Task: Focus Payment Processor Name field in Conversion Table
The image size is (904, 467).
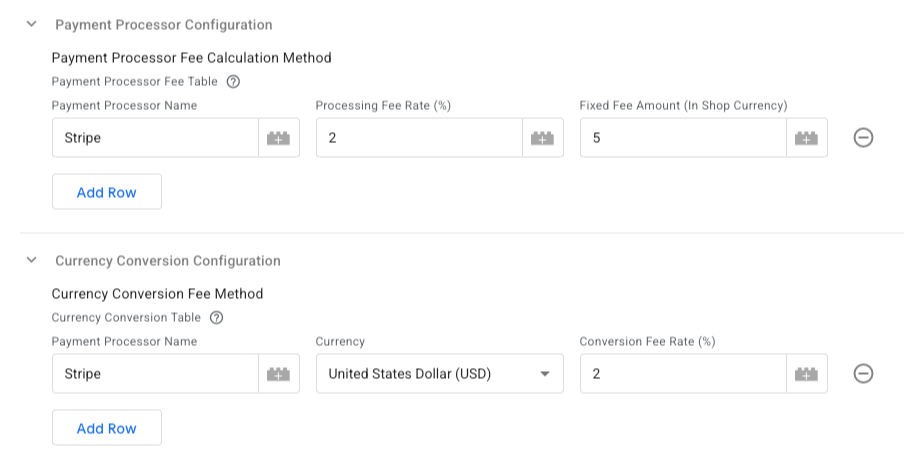Action: point(155,374)
